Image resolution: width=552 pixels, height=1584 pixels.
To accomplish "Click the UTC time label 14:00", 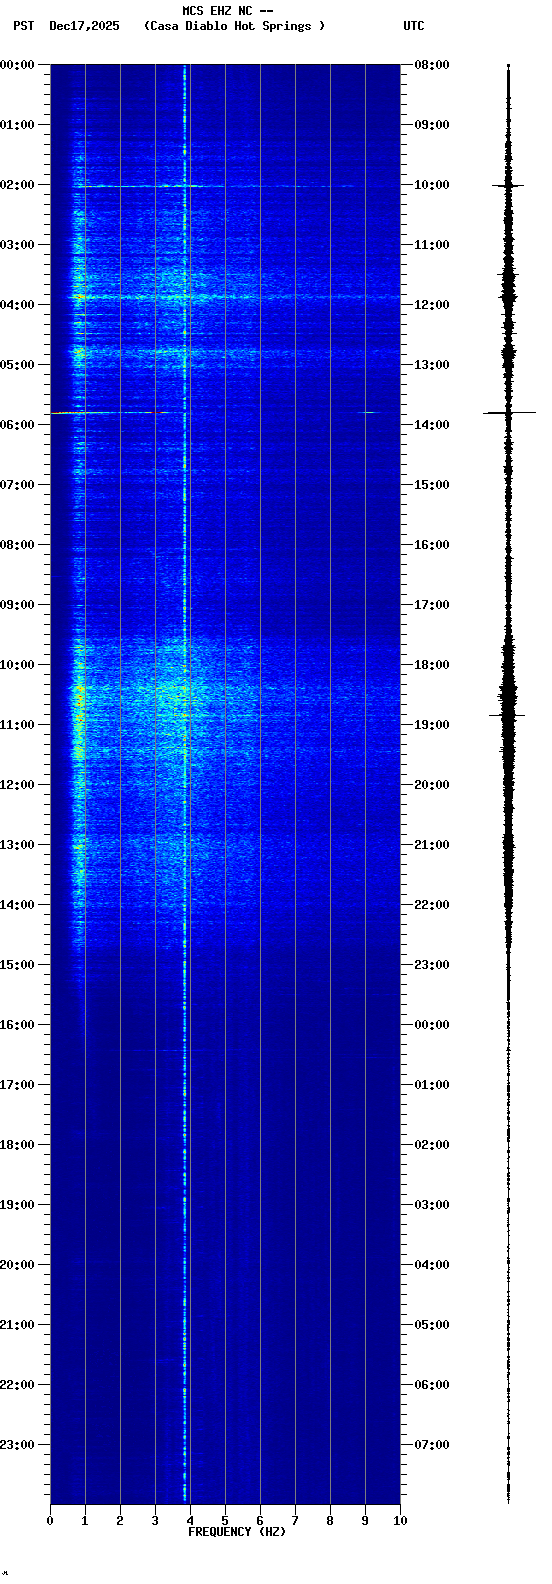I will tap(432, 425).
